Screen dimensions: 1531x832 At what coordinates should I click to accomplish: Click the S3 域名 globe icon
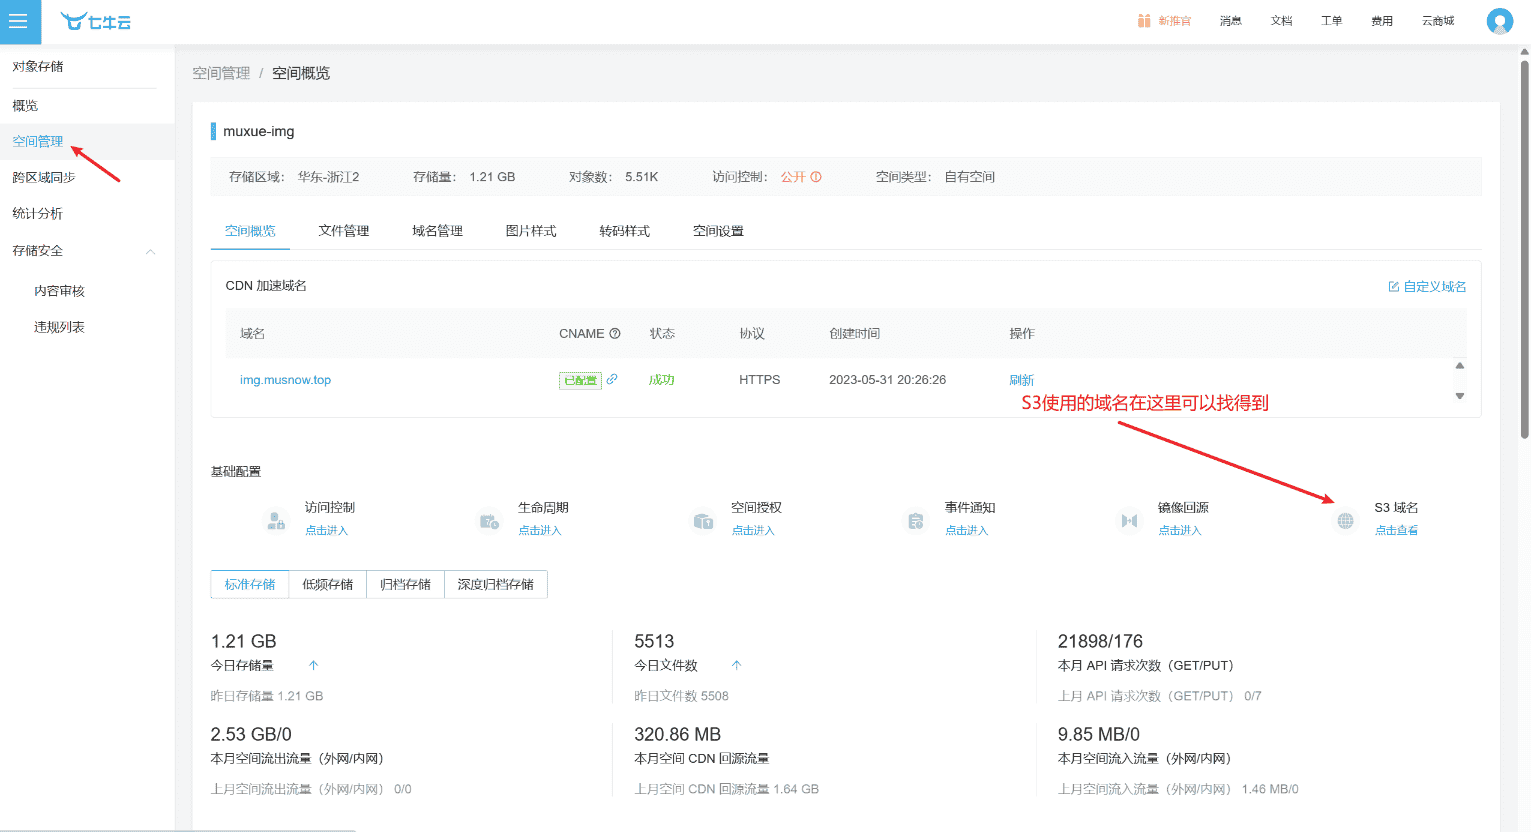tap(1345, 520)
